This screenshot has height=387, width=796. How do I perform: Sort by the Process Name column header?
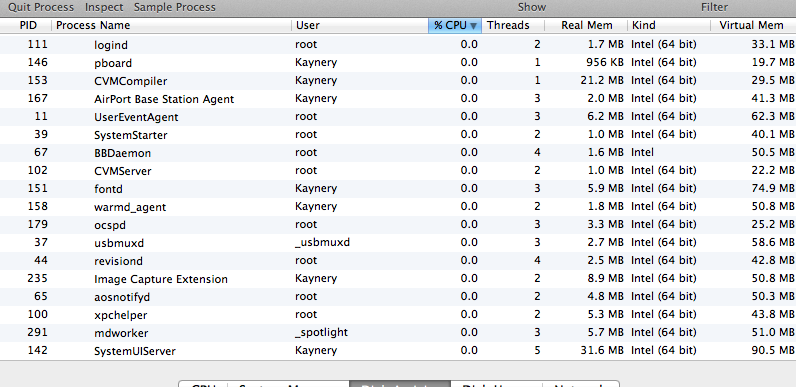coord(93,25)
